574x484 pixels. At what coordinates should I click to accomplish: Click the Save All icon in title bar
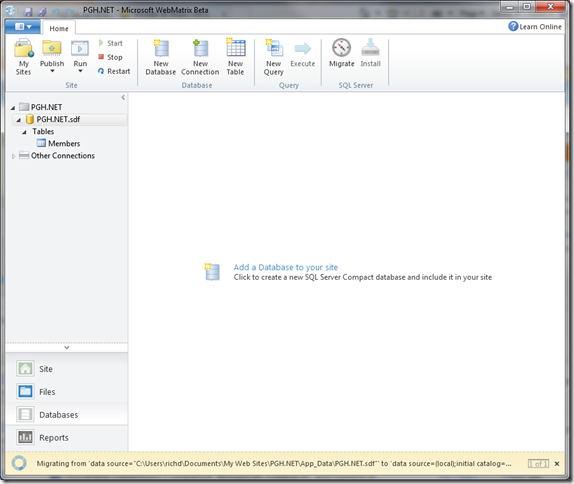point(41,11)
